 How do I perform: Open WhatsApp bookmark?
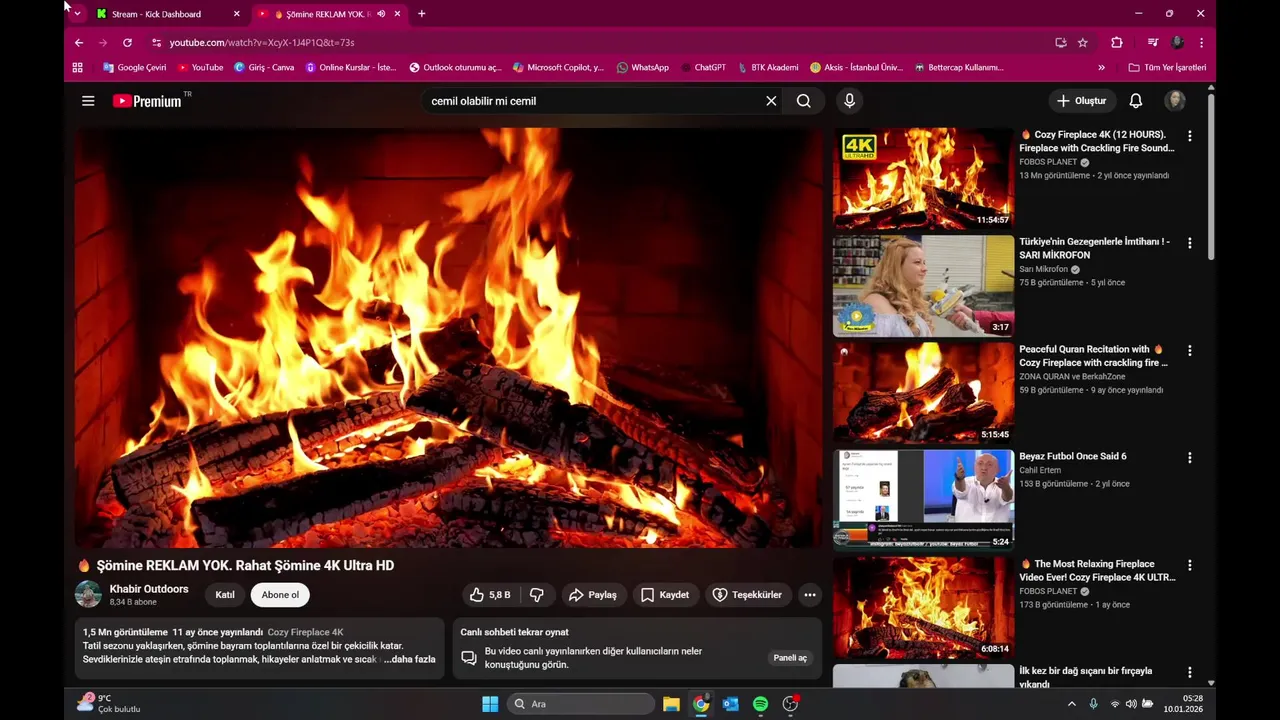[643, 68]
